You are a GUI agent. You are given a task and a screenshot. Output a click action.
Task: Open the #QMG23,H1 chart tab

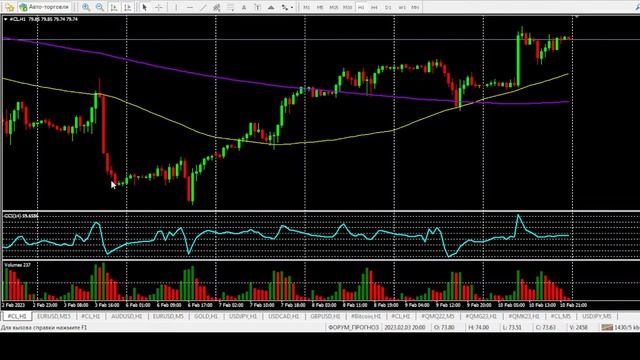coord(481,316)
